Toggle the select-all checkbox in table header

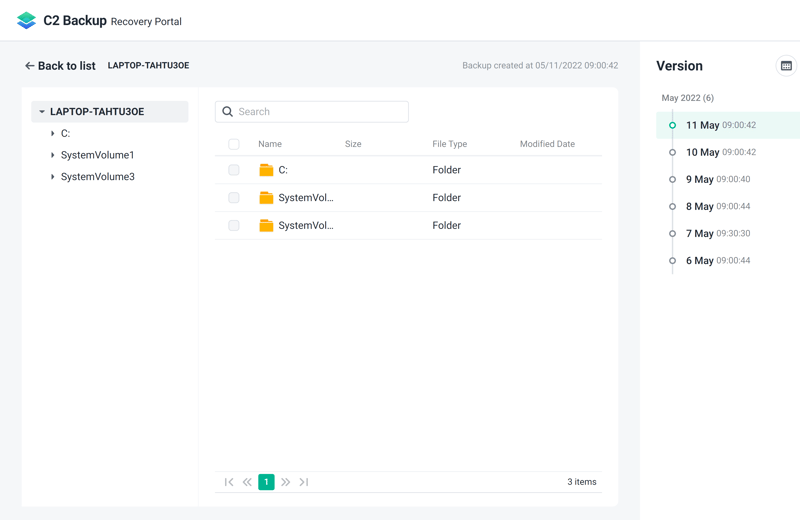pyautogui.click(x=234, y=144)
